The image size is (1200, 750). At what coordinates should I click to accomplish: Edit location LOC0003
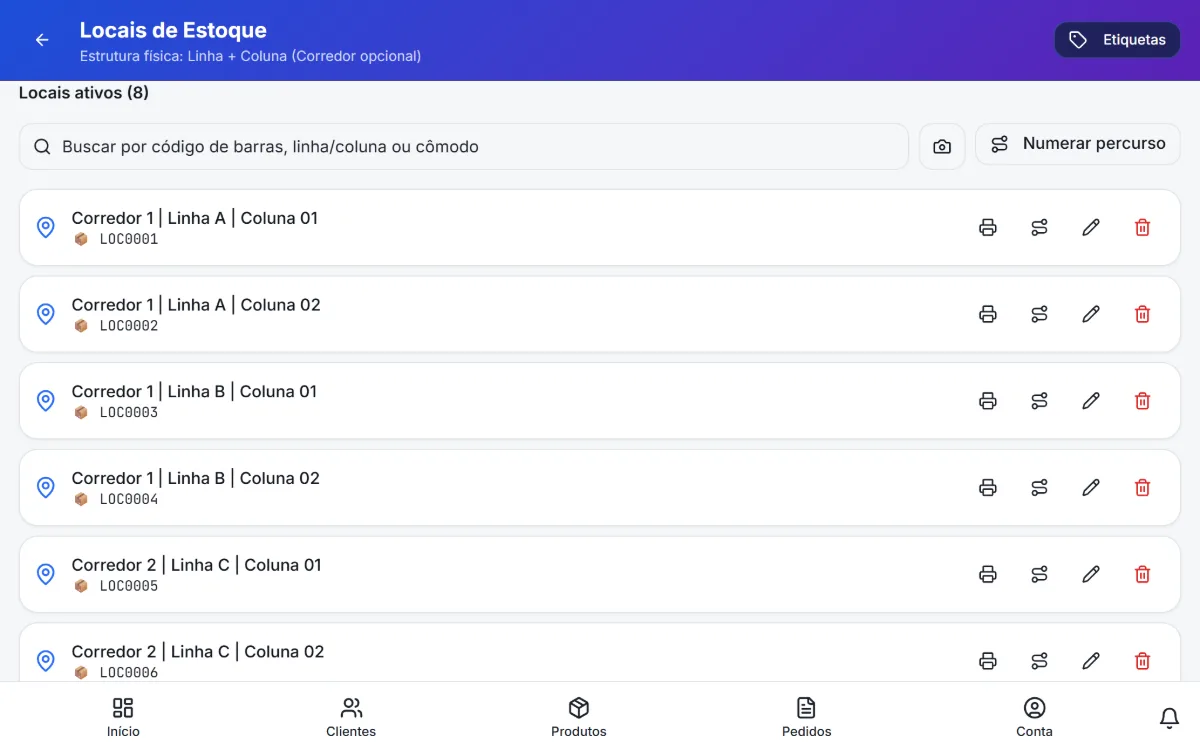click(x=1091, y=401)
